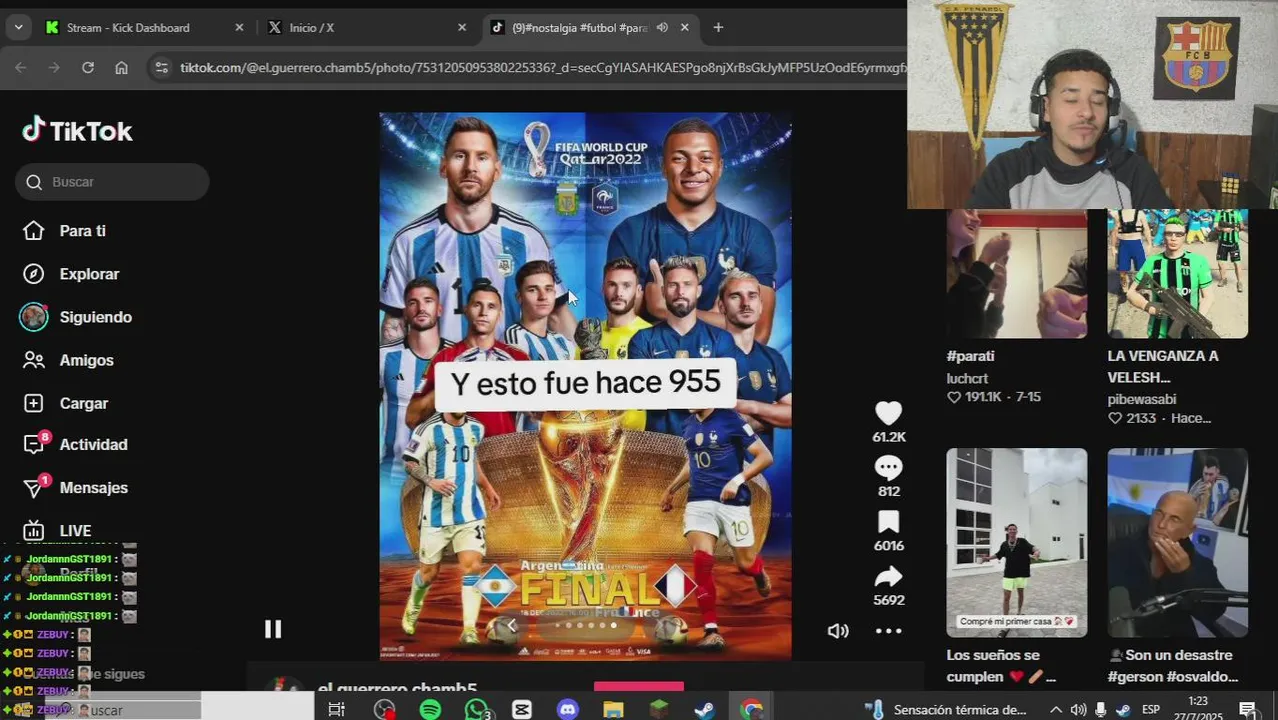This screenshot has height=720, width=1278.
Task: Open the Sensación térmica weather widget
Action: [x=946, y=710]
